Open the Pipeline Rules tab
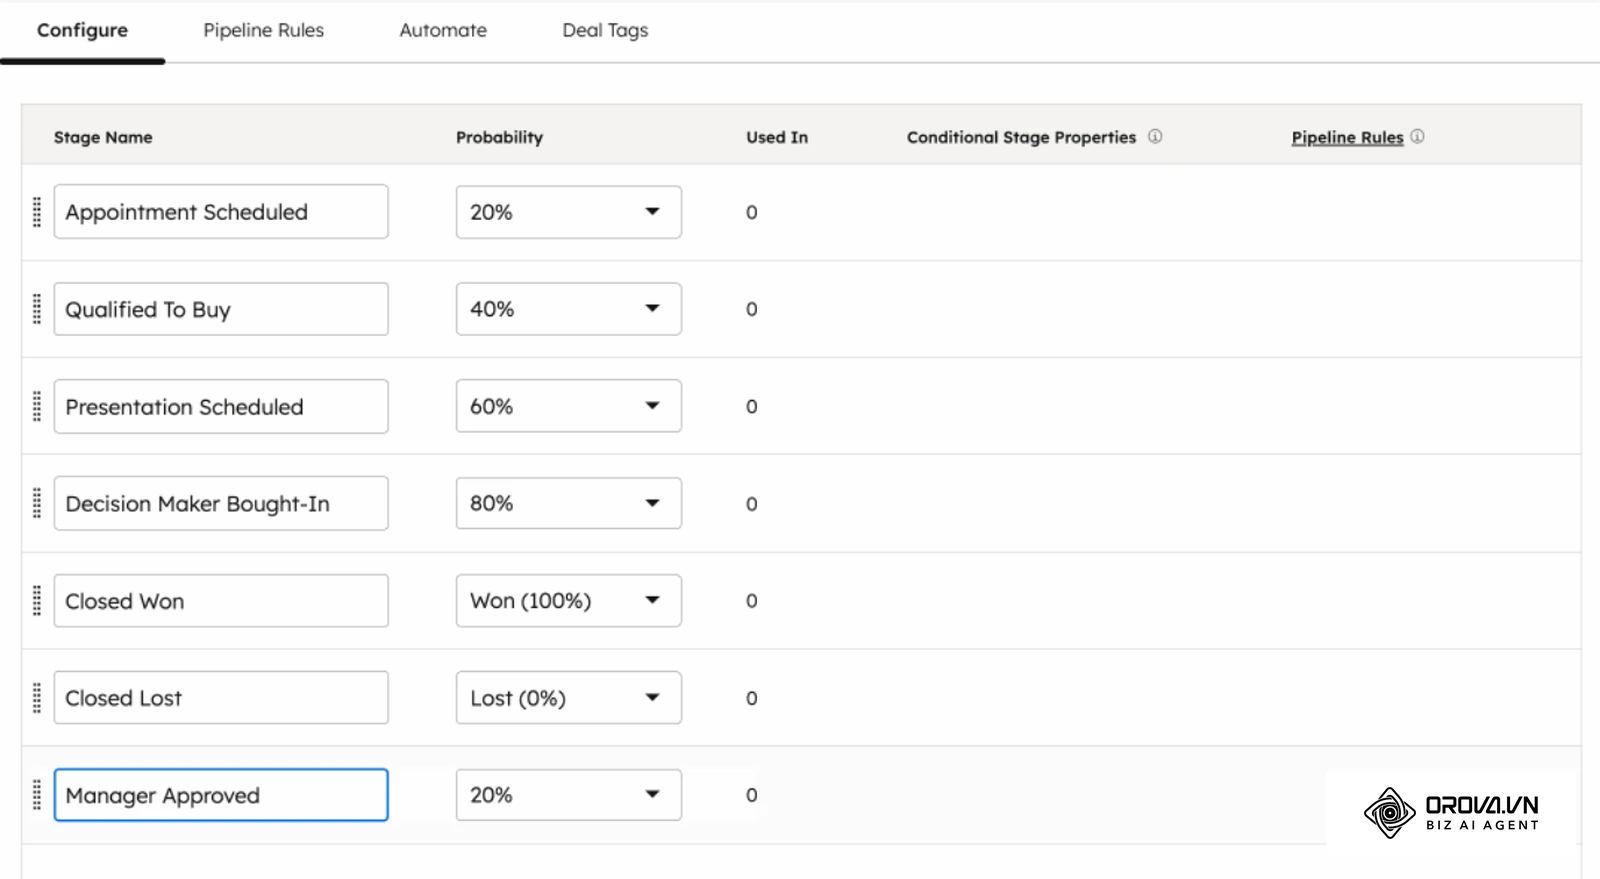The height and width of the screenshot is (879, 1600). pos(264,30)
